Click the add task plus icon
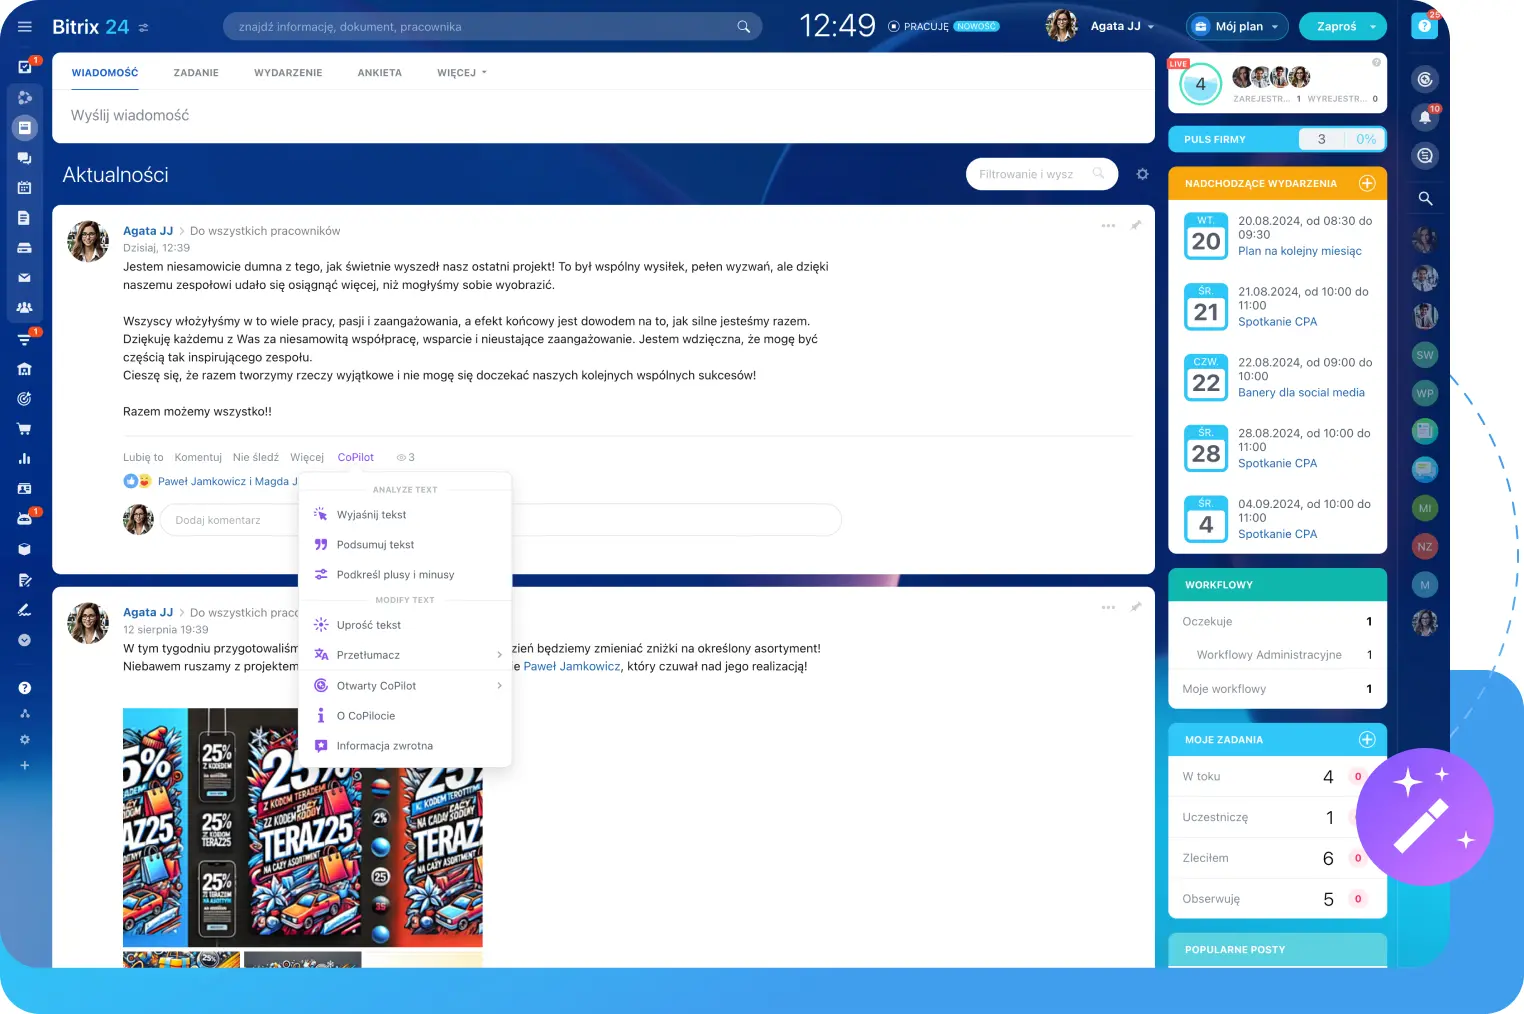The height and width of the screenshot is (1014, 1524). click(1367, 740)
